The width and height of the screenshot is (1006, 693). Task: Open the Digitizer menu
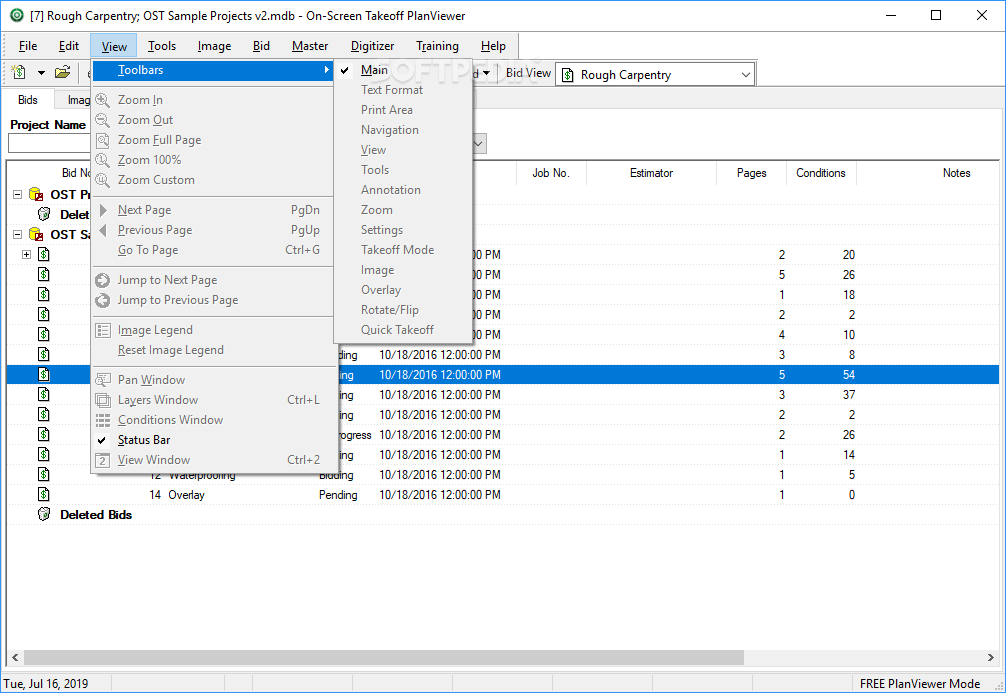372,46
